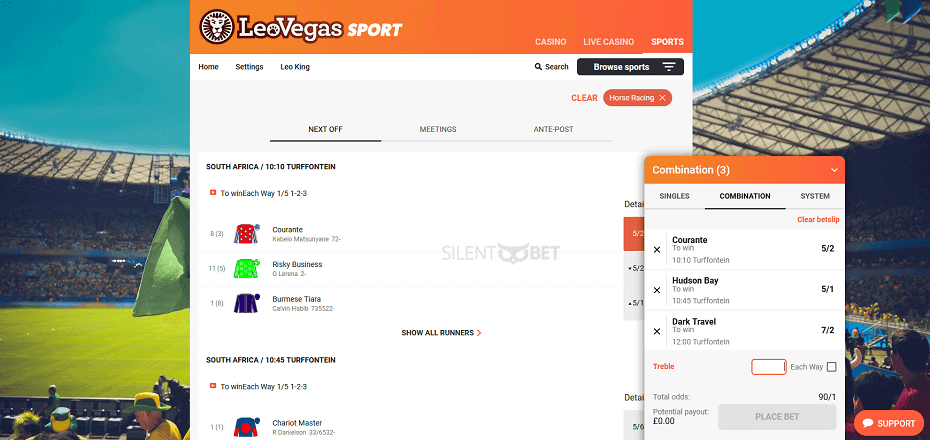Click the 10:10 Turffontein live stream icon
Image resolution: width=930 pixels, height=440 pixels.
tap(213, 193)
